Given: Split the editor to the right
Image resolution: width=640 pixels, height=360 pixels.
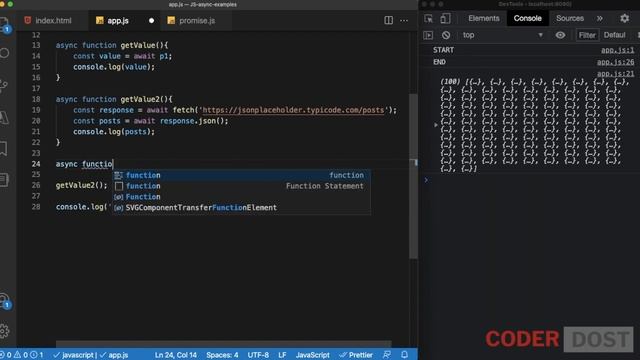Looking at the screenshot, I should pyautogui.click(x=389, y=20).
